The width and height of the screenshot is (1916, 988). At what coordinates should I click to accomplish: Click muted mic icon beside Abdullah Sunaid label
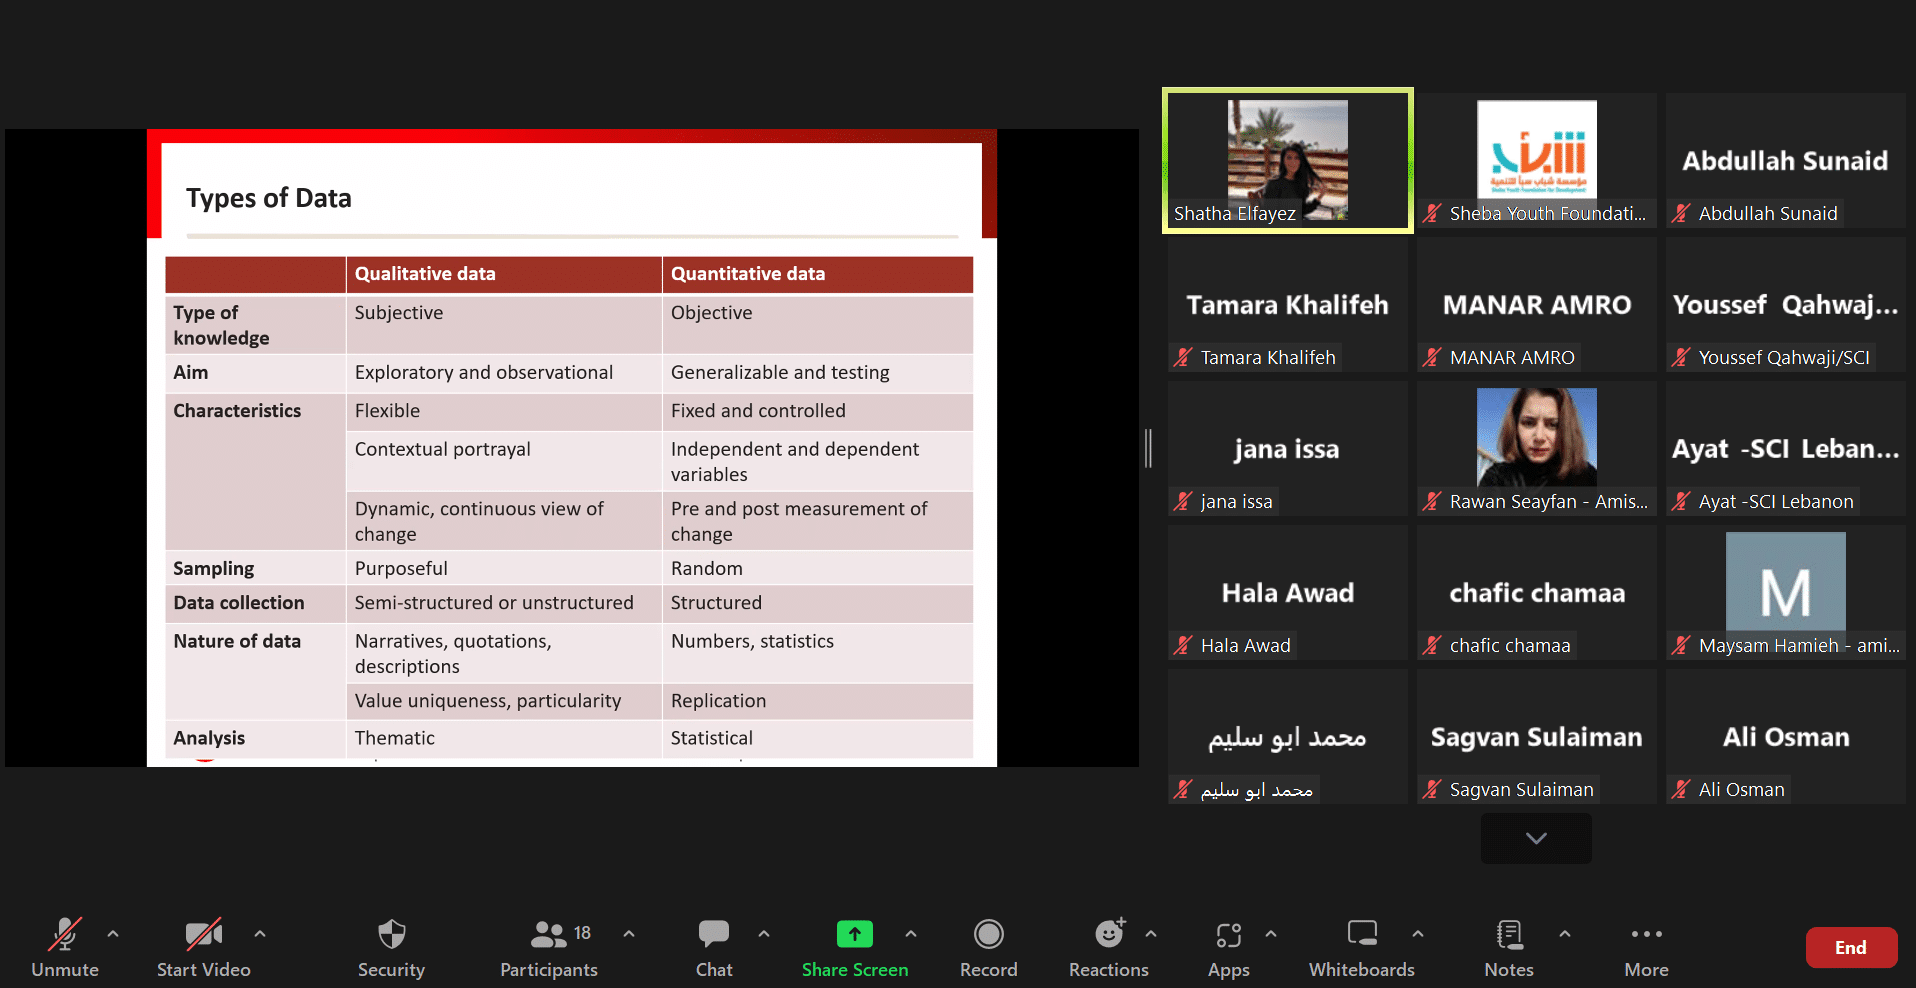(x=1681, y=214)
